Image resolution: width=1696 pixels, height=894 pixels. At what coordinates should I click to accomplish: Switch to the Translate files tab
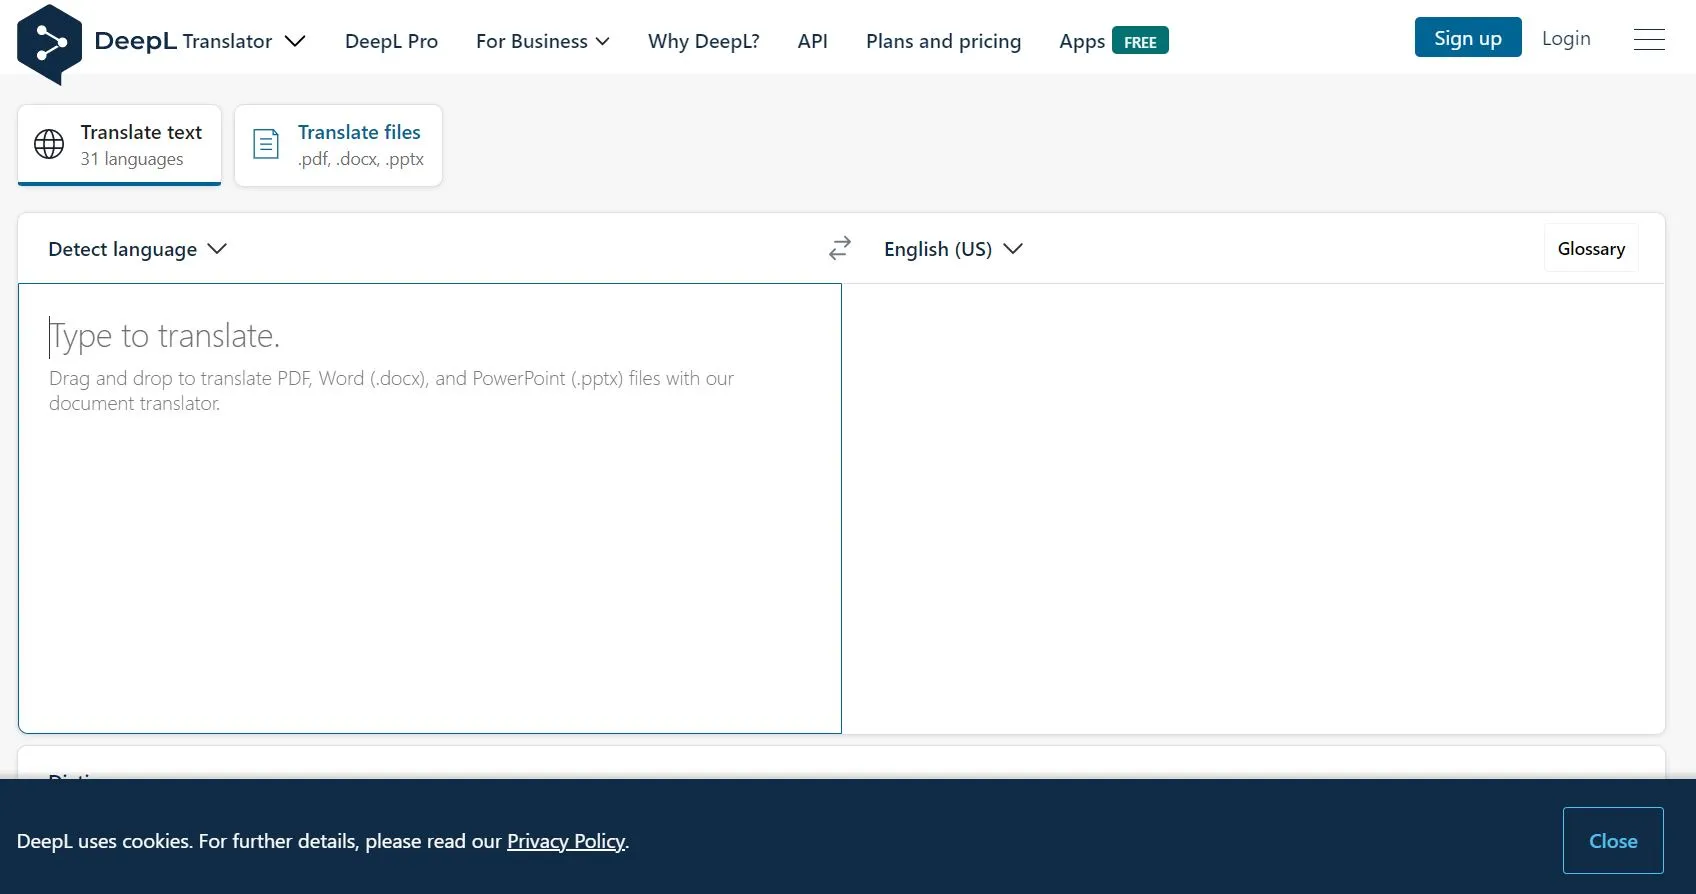tap(338, 145)
